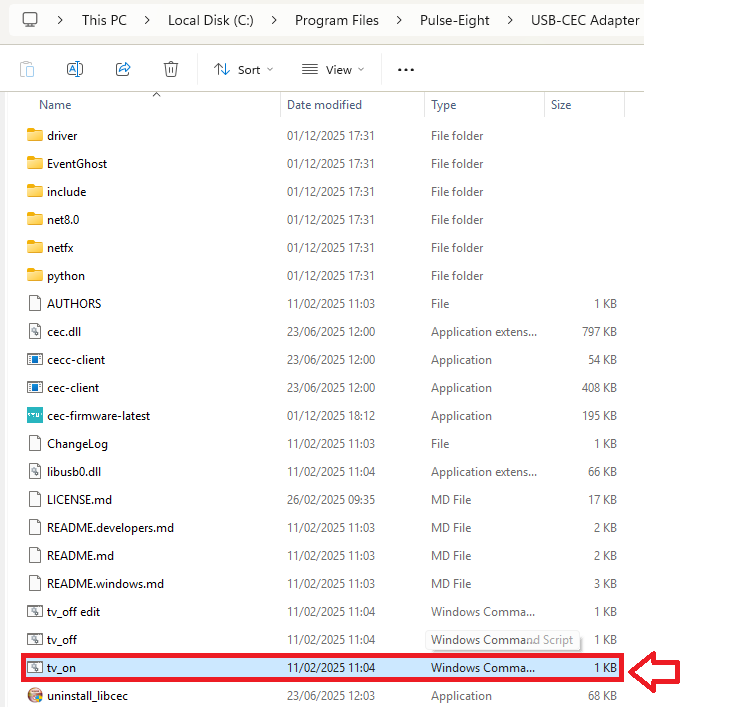Click the MD File type of README.md

(451, 556)
